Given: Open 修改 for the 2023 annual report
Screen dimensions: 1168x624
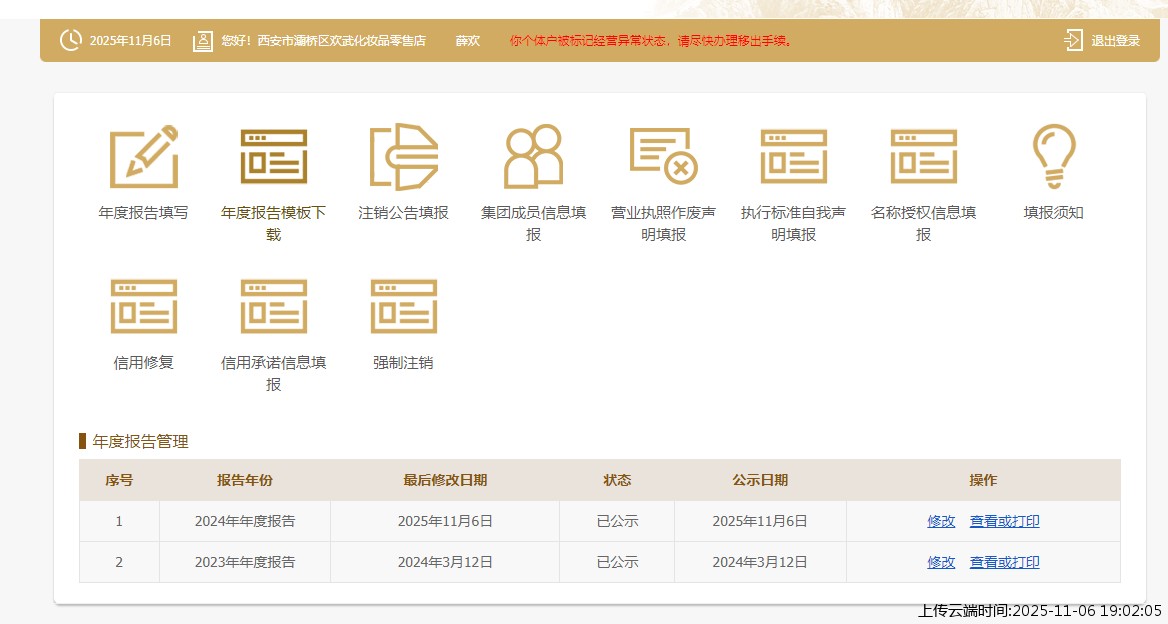Looking at the screenshot, I should click(x=939, y=562).
